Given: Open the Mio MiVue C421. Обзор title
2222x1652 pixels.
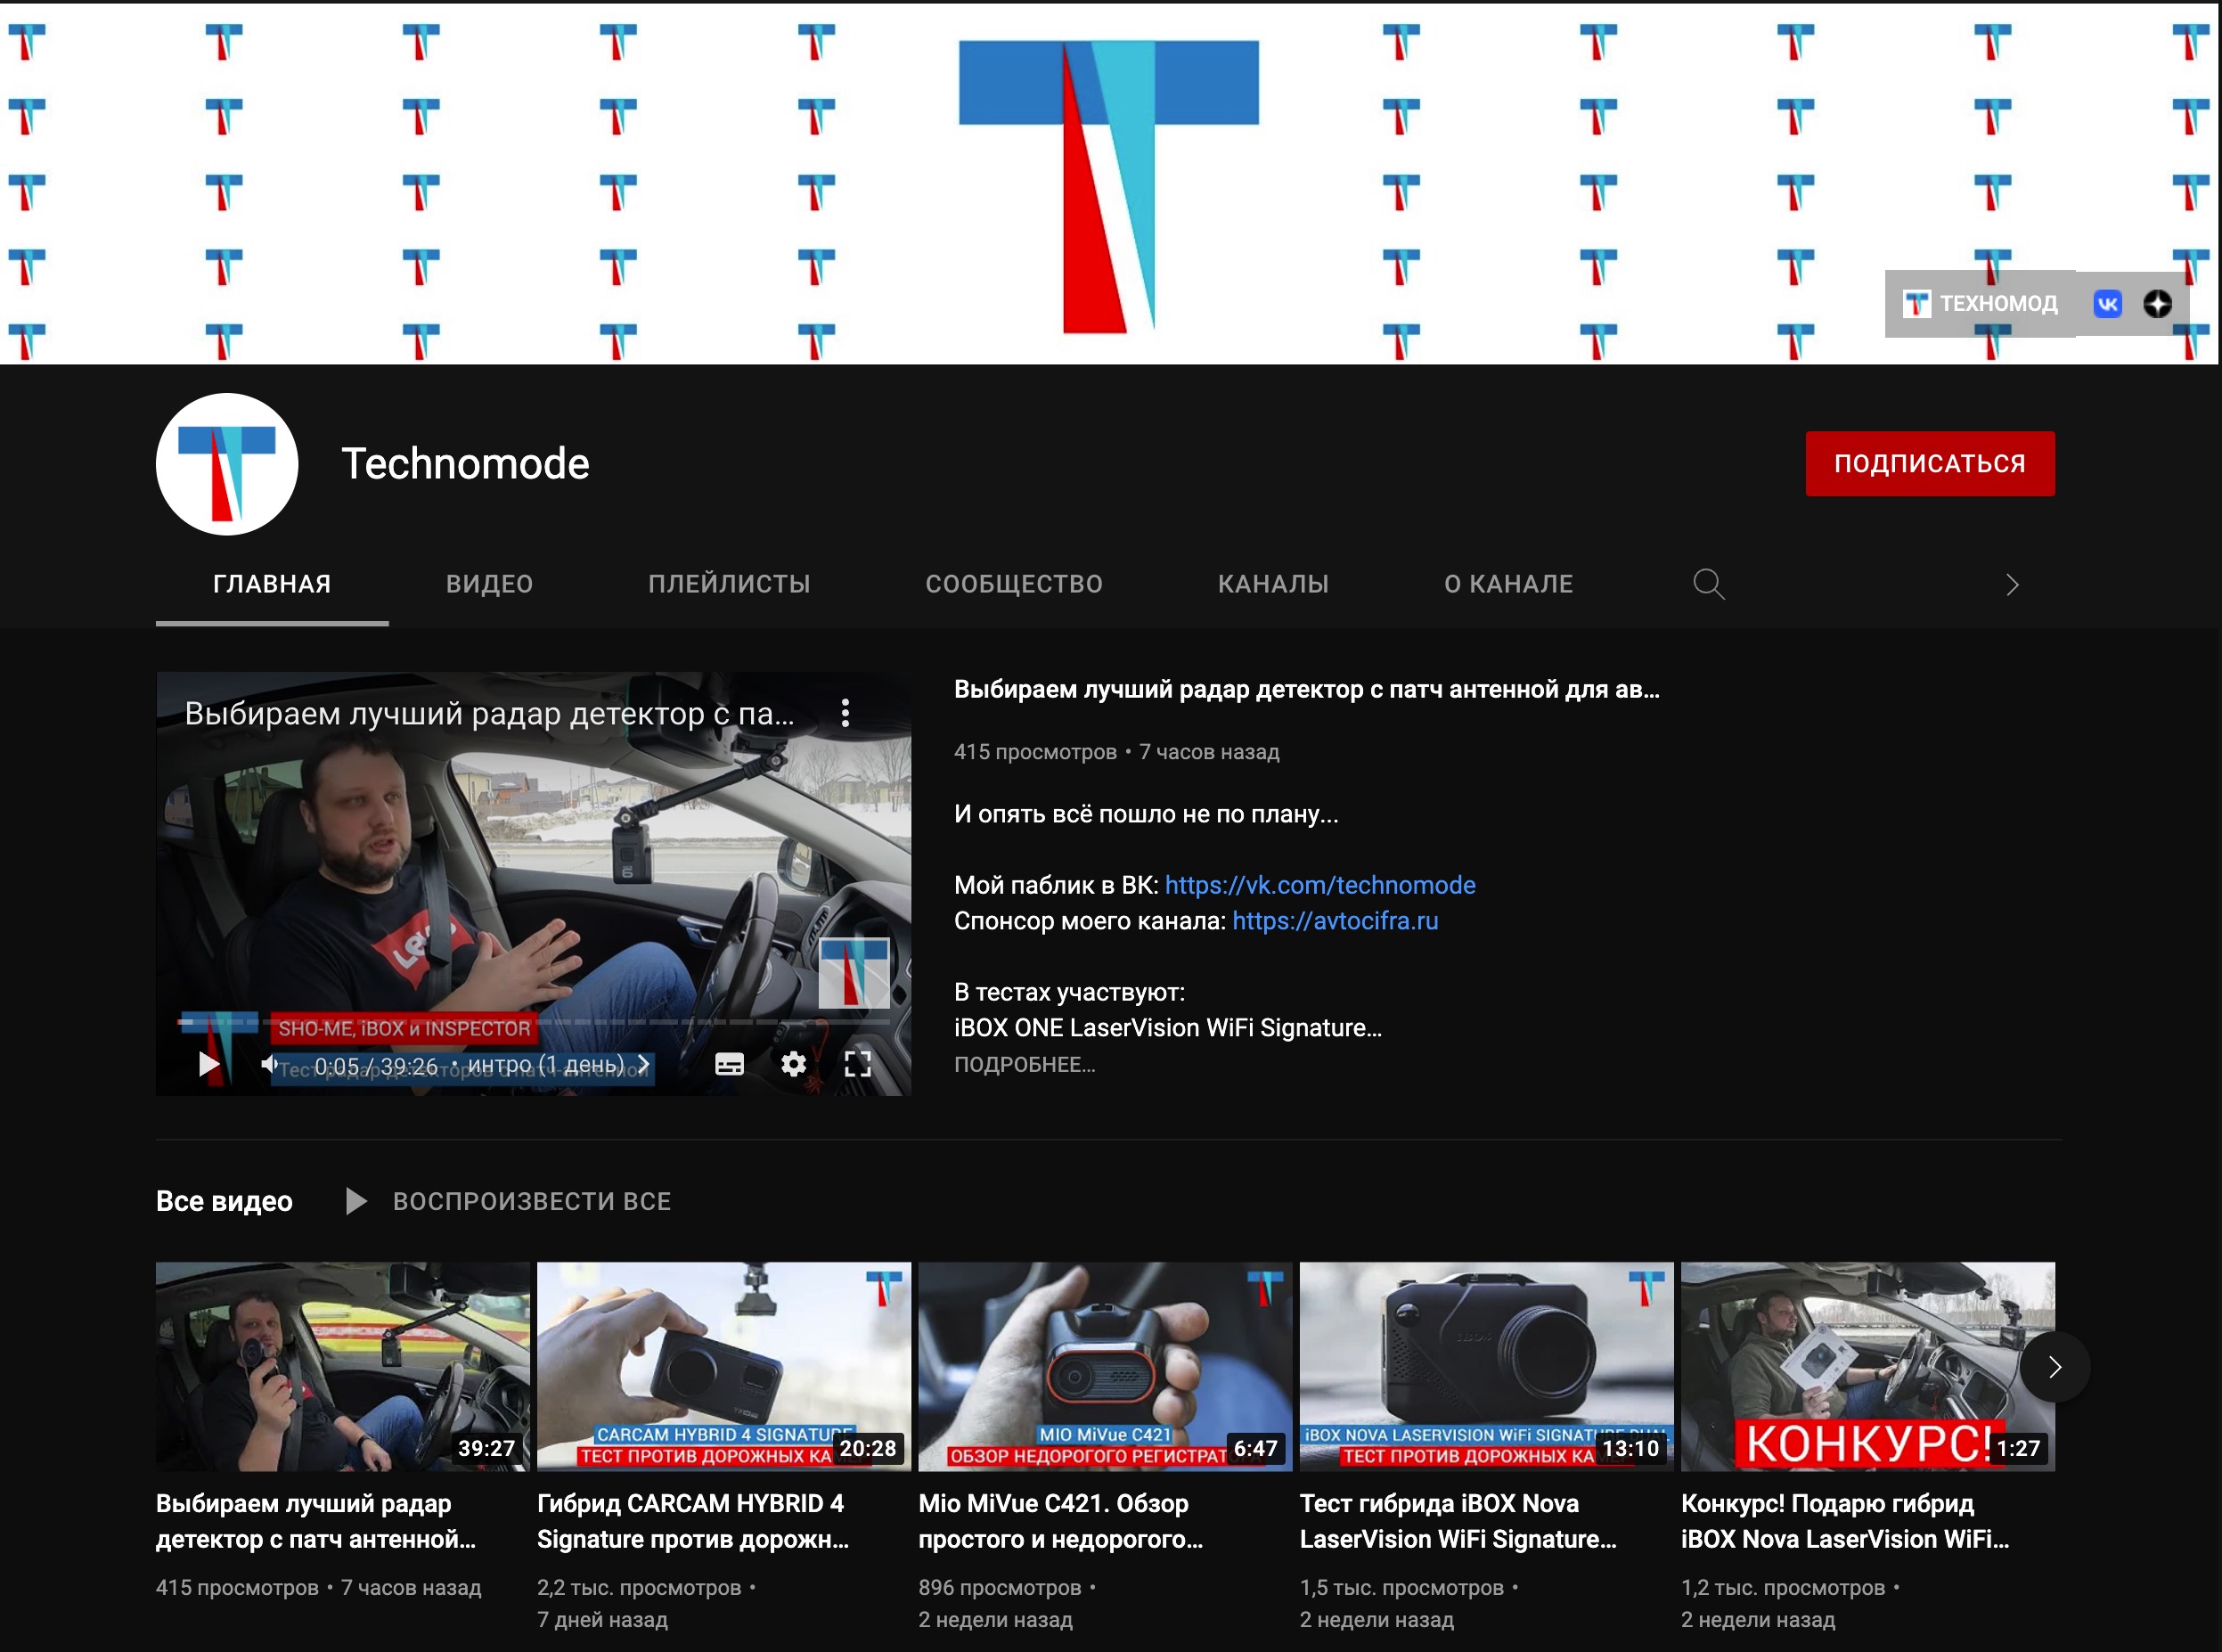Looking at the screenshot, I should (x=1061, y=1521).
